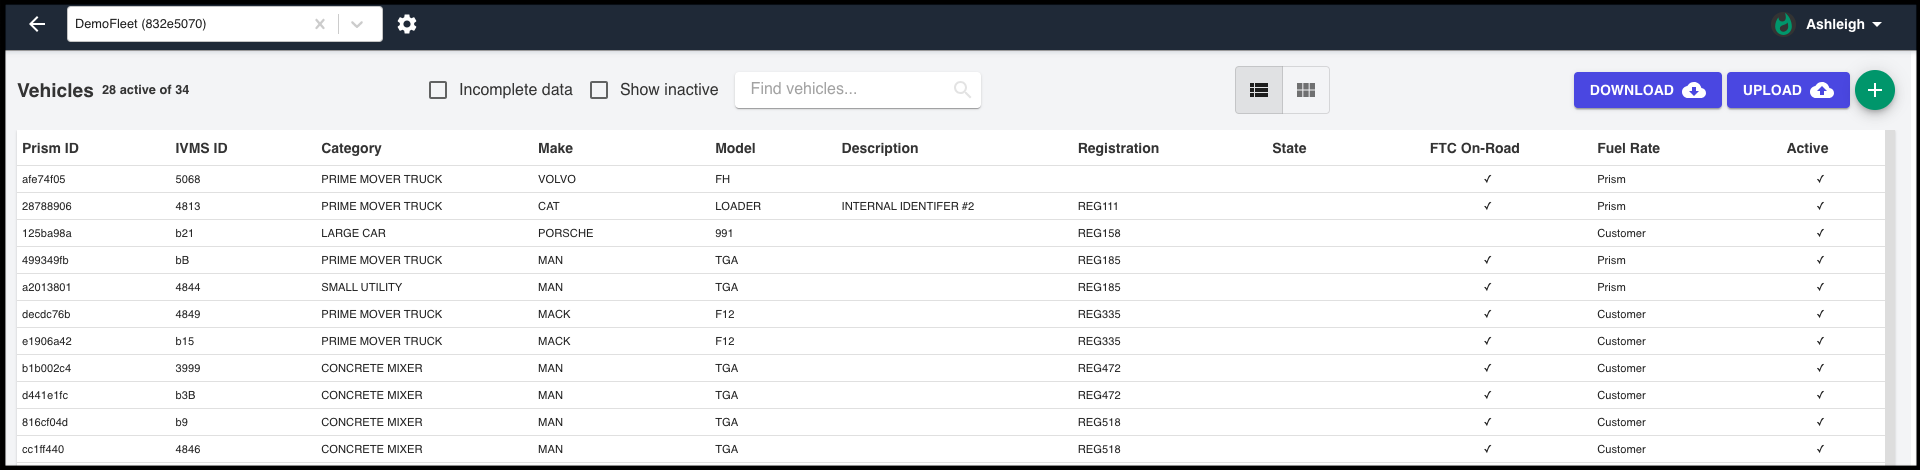Viewport: 1920px width, 470px height.
Task: Switch to list view layout
Action: (x=1259, y=90)
